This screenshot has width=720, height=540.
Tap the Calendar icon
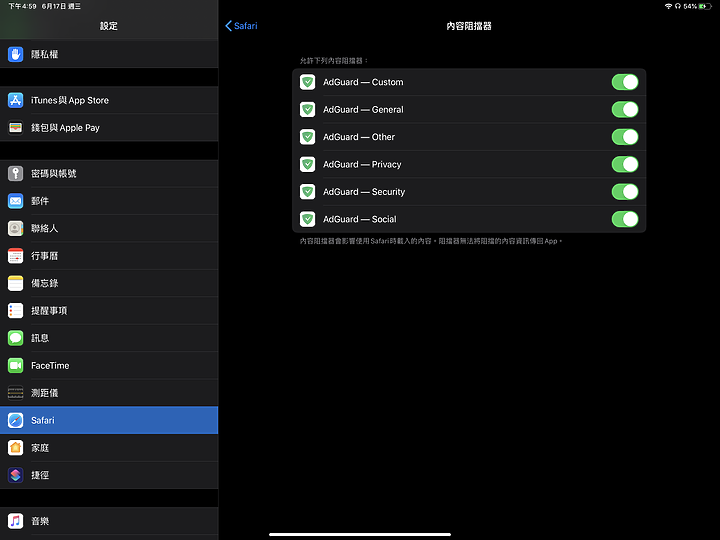pyautogui.click(x=16, y=256)
